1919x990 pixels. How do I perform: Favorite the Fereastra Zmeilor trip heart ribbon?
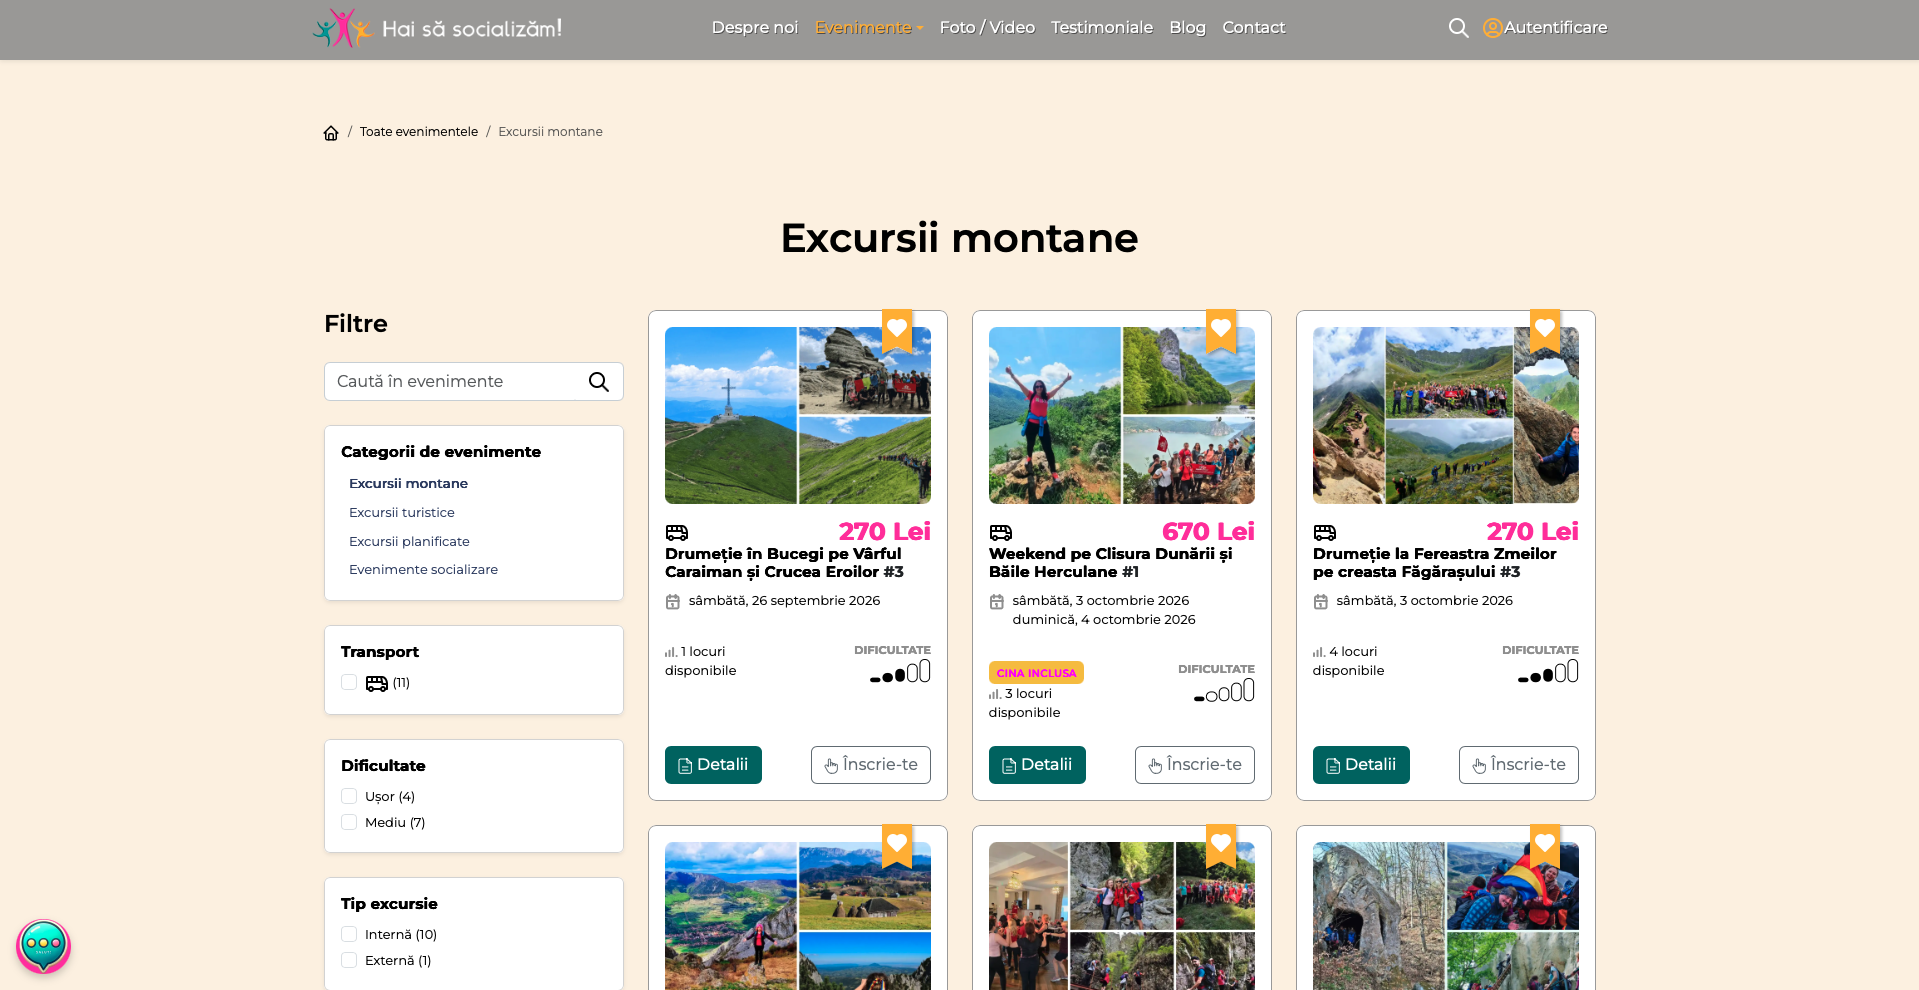coord(1545,330)
